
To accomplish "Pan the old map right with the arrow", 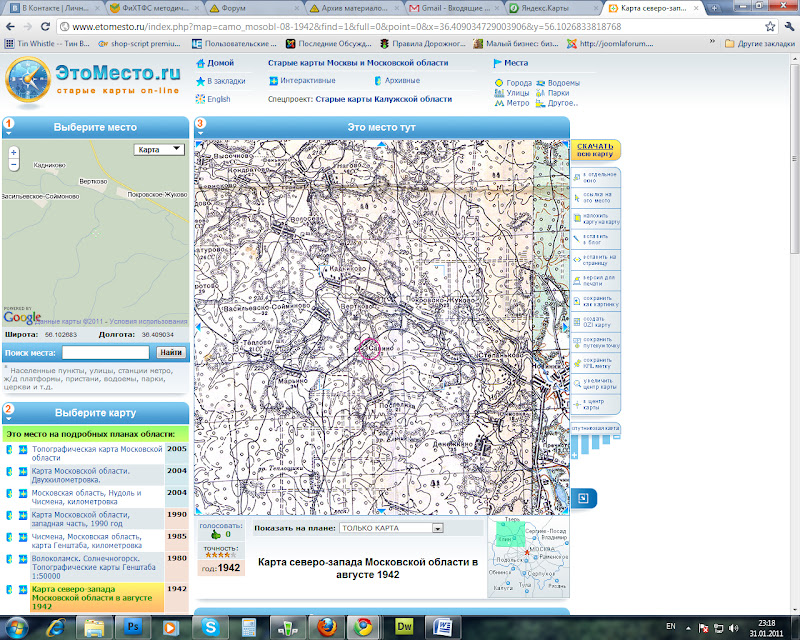I will 565,328.
